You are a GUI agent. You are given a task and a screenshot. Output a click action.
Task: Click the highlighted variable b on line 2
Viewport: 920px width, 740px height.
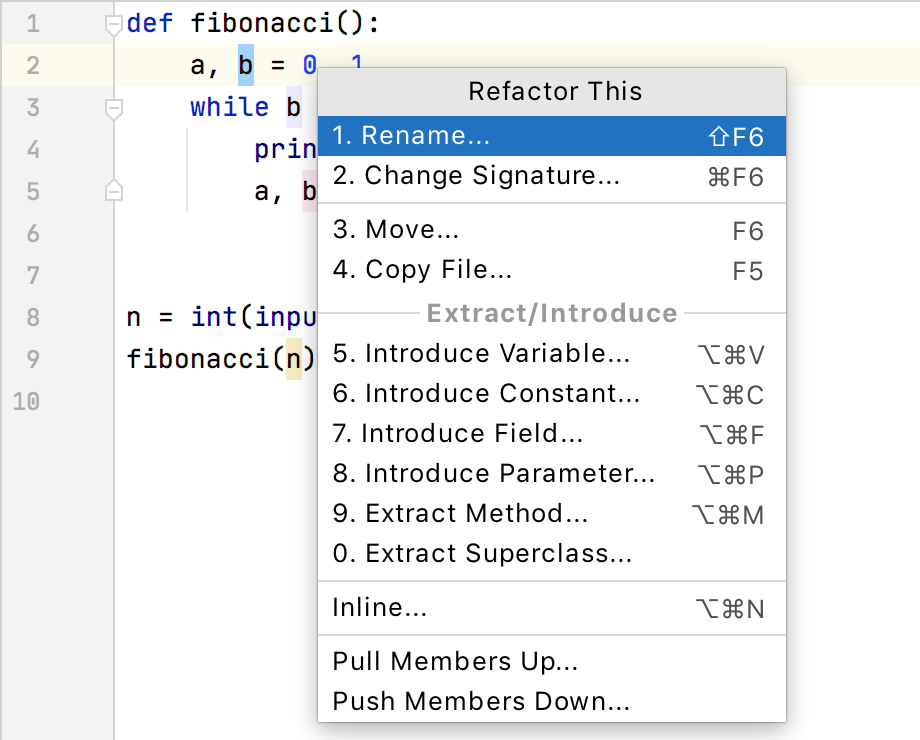[x=246, y=65]
